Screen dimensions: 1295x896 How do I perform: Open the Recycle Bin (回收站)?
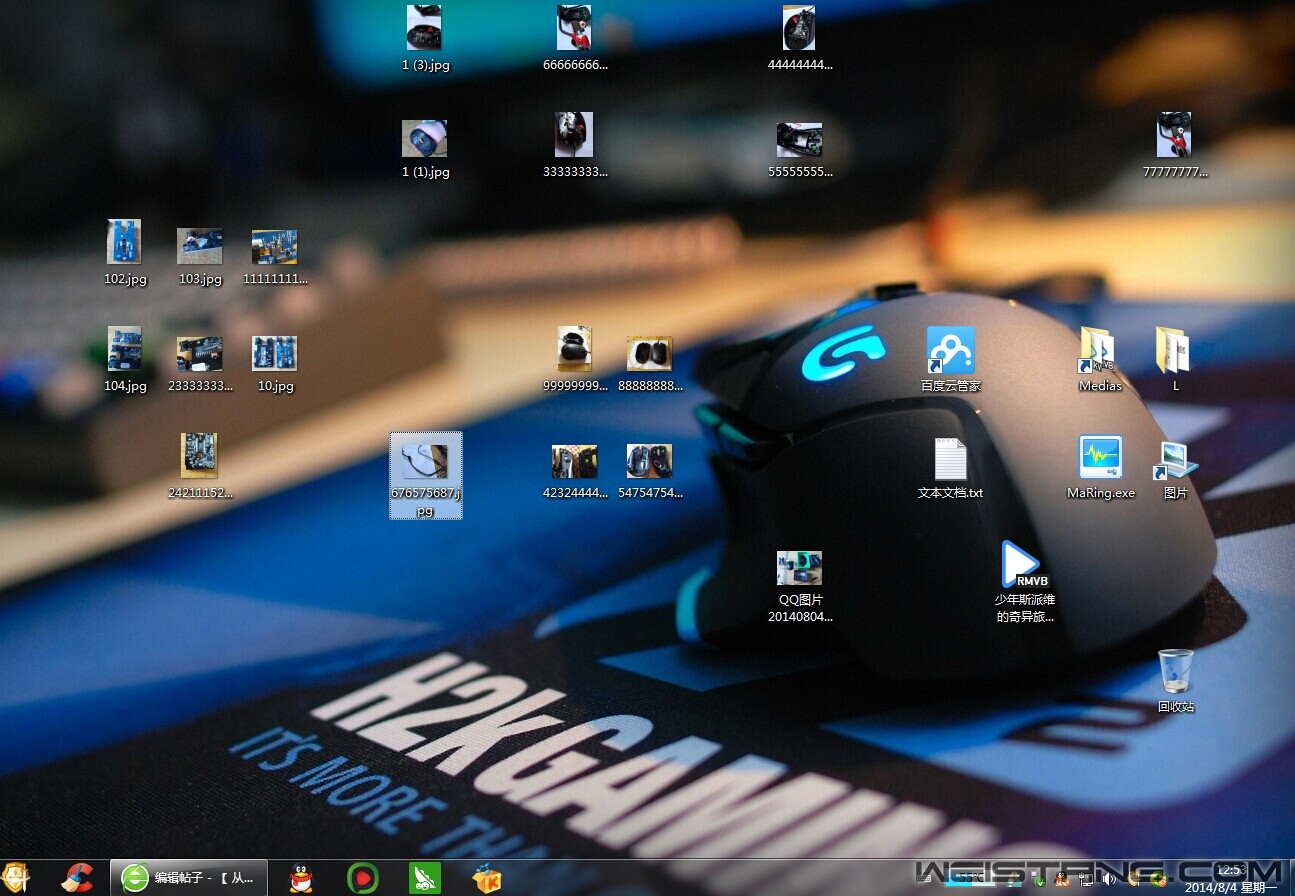pos(1176,672)
